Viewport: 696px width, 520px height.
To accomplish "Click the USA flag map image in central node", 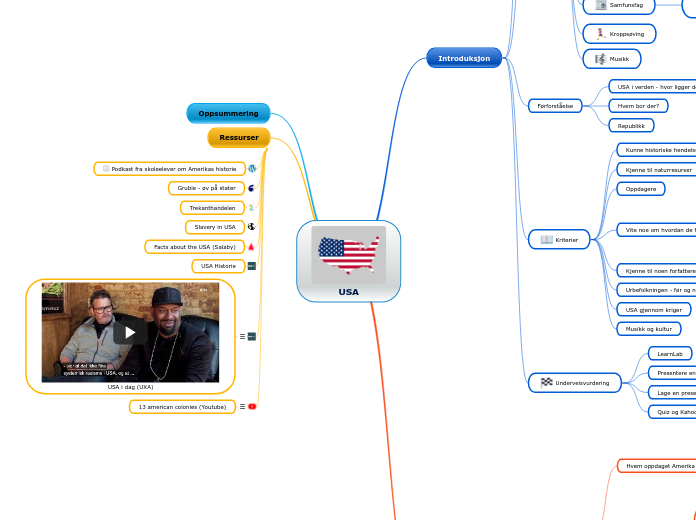I will pyautogui.click(x=348, y=255).
